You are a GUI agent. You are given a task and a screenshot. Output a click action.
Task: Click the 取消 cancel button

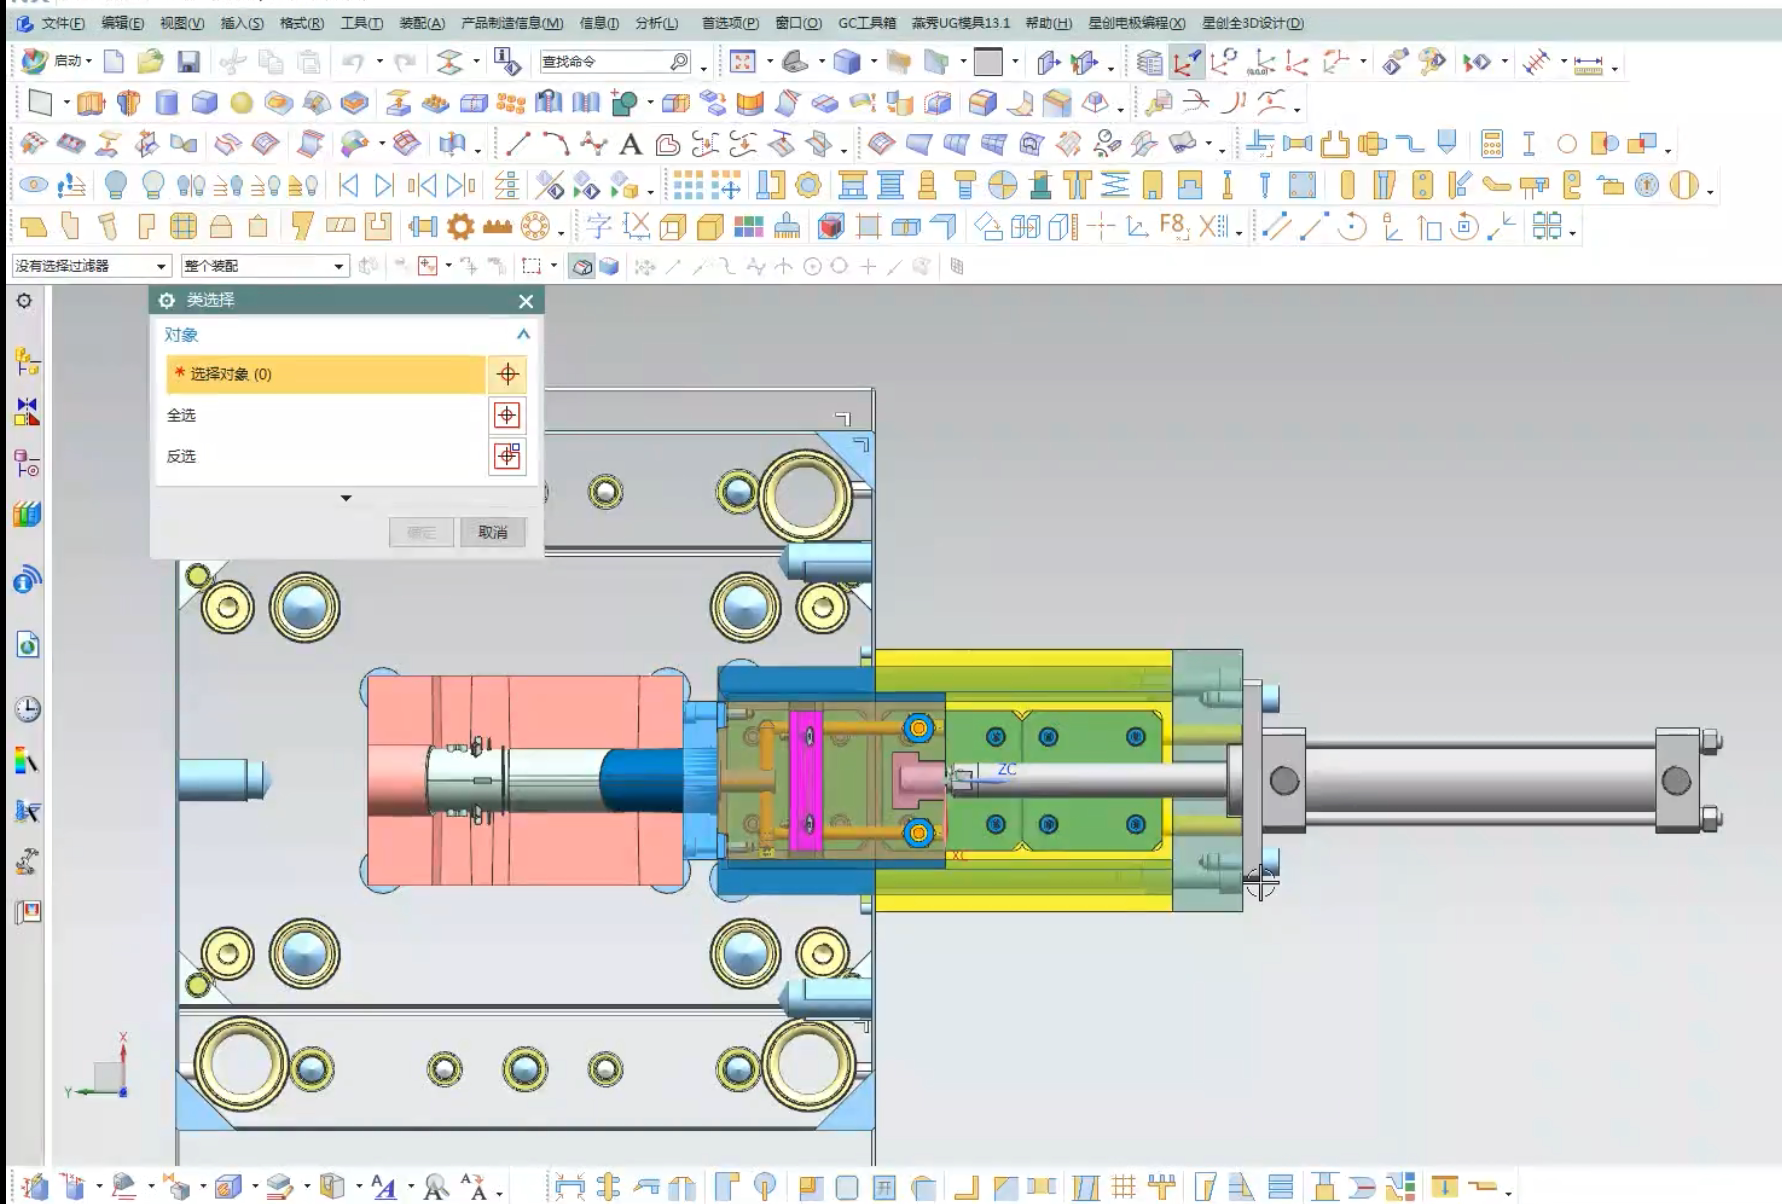[493, 532]
